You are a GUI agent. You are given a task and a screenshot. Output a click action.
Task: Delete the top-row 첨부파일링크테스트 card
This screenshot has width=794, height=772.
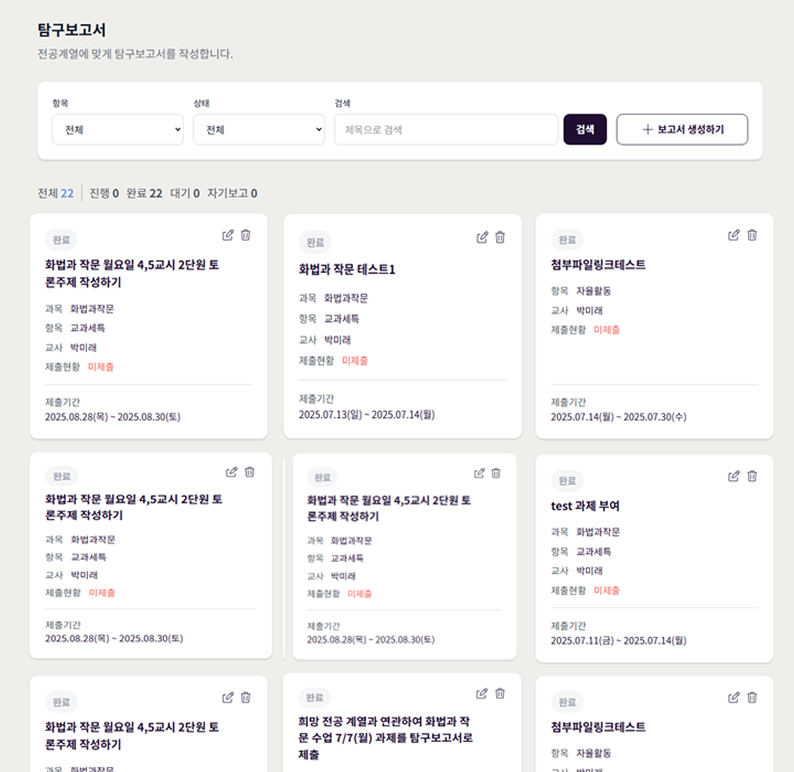(x=752, y=235)
